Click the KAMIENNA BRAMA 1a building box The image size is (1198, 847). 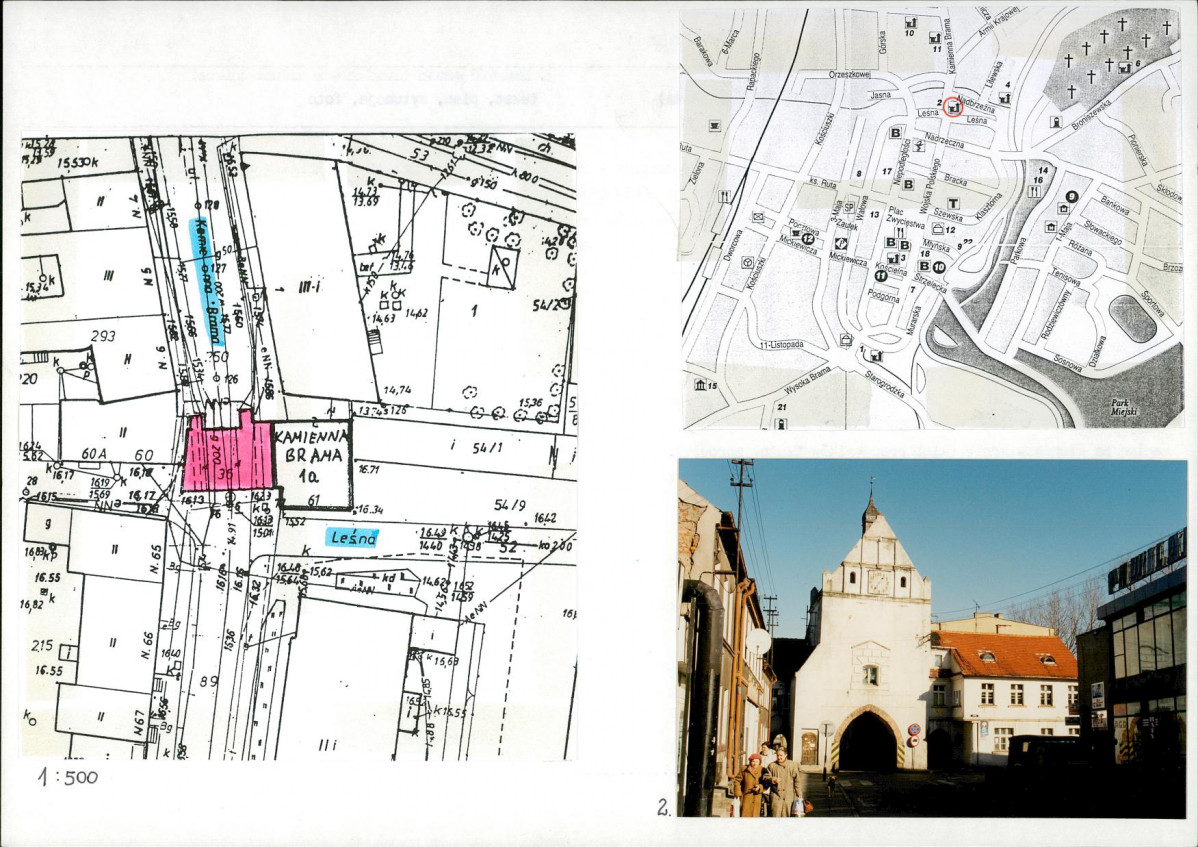pos(312,464)
